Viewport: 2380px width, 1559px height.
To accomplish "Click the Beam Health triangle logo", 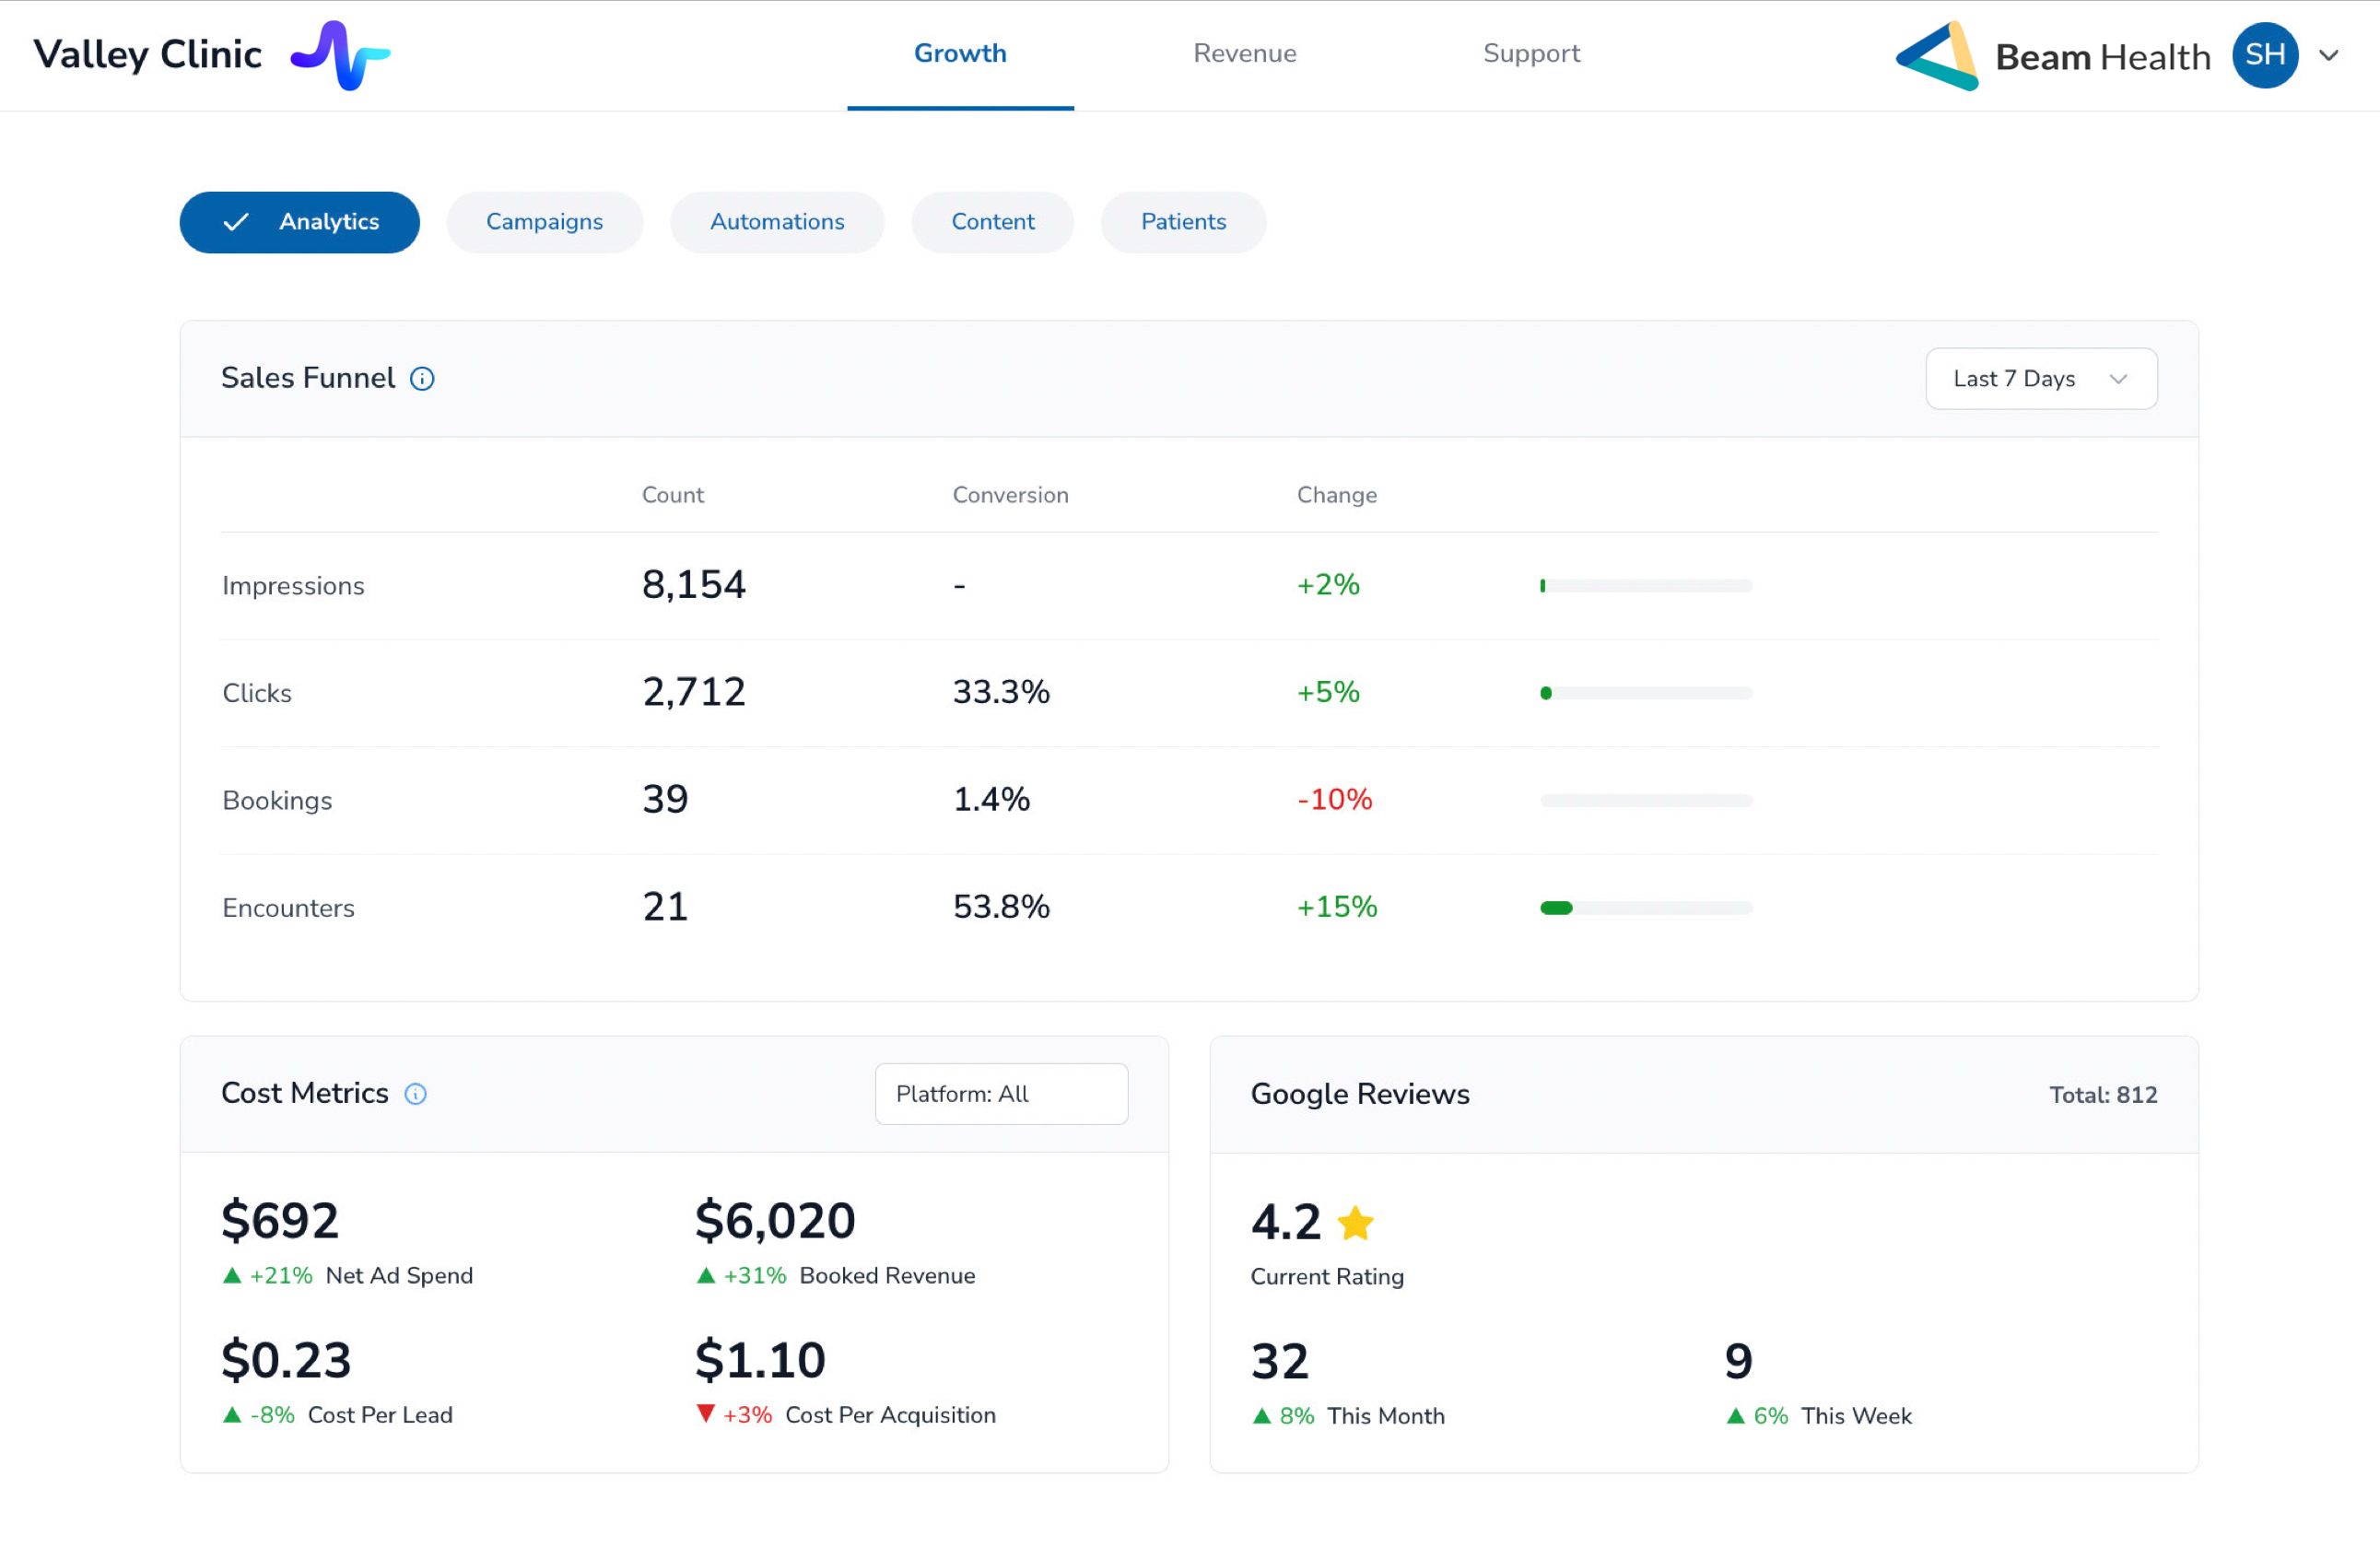I will tap(1936, 56).
